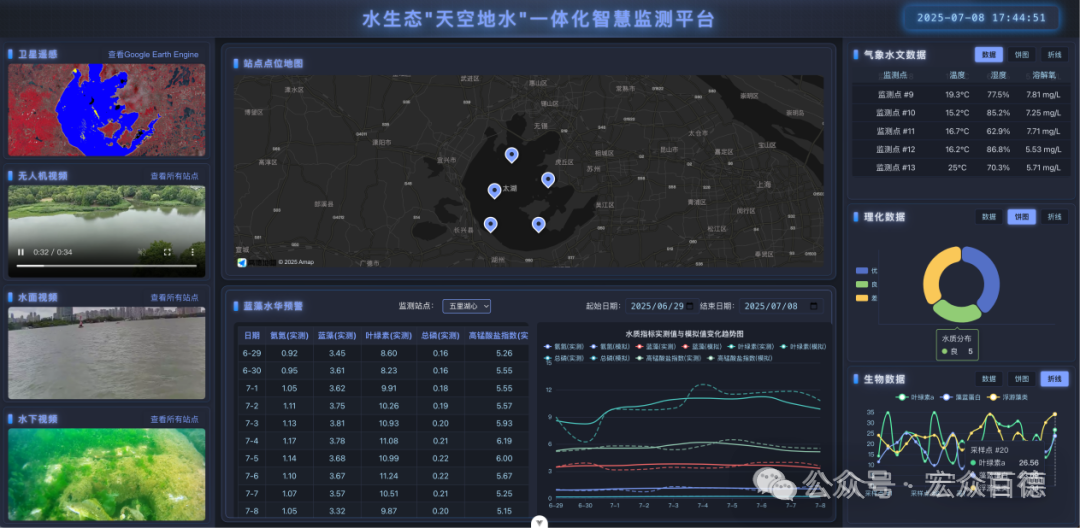Open the drone video more-options menu
The height and width of the screenshot is (528, 1080).
pos(192,252)
